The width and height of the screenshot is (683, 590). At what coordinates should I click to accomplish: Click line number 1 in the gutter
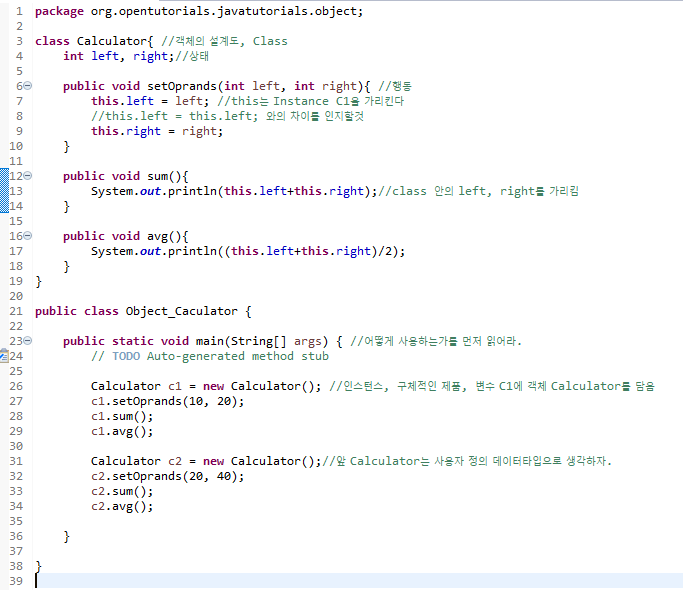pyautogui.click(x=19, y=11)
